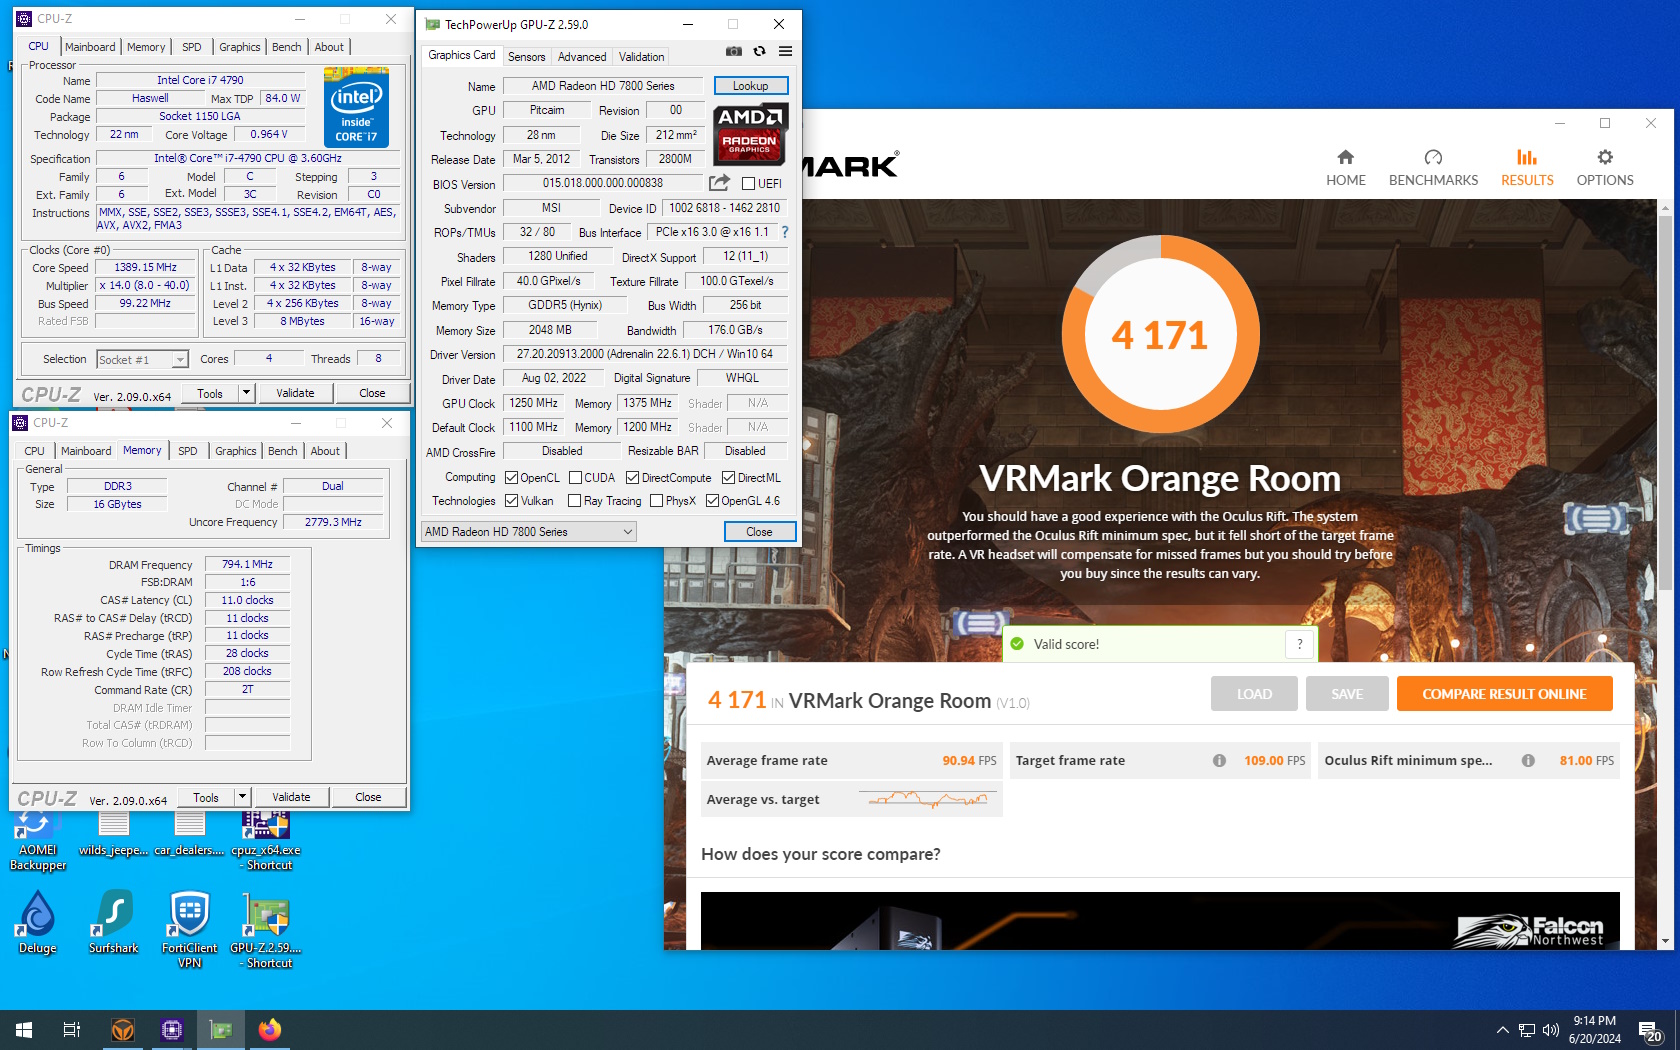Screen dimensions: 1680x1050
Task: Click the Oculus Rift minimum spec info icon
Action: coord(1528,761)
